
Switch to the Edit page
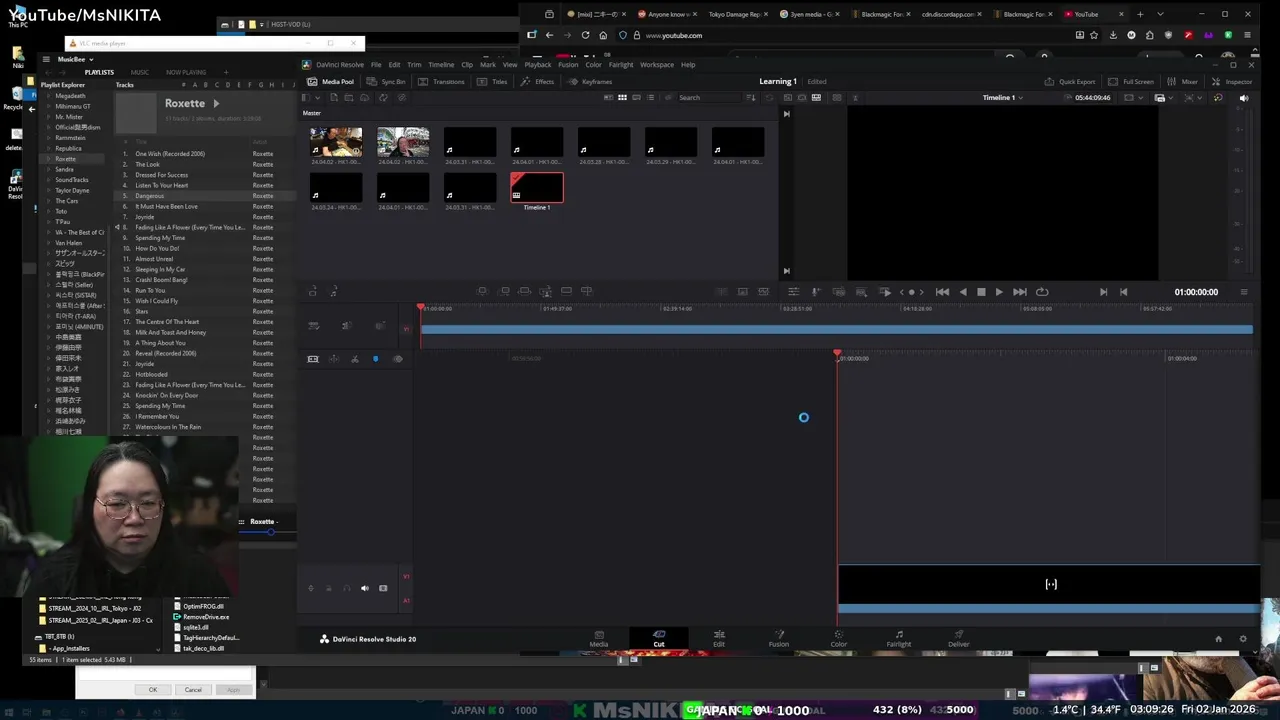click(x=719, y=638)
